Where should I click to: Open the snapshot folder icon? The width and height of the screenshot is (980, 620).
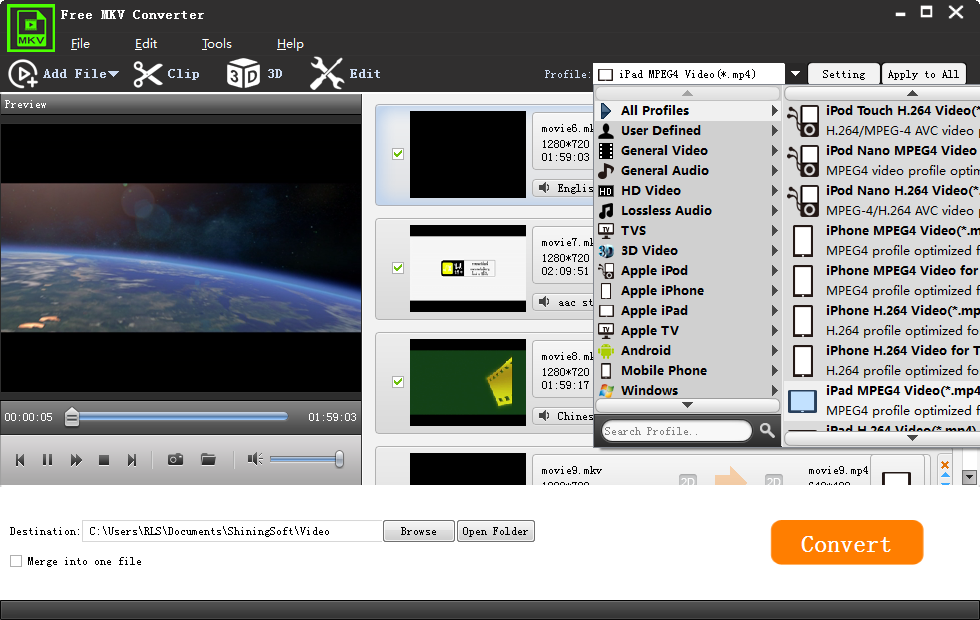[x=208, y=459]
